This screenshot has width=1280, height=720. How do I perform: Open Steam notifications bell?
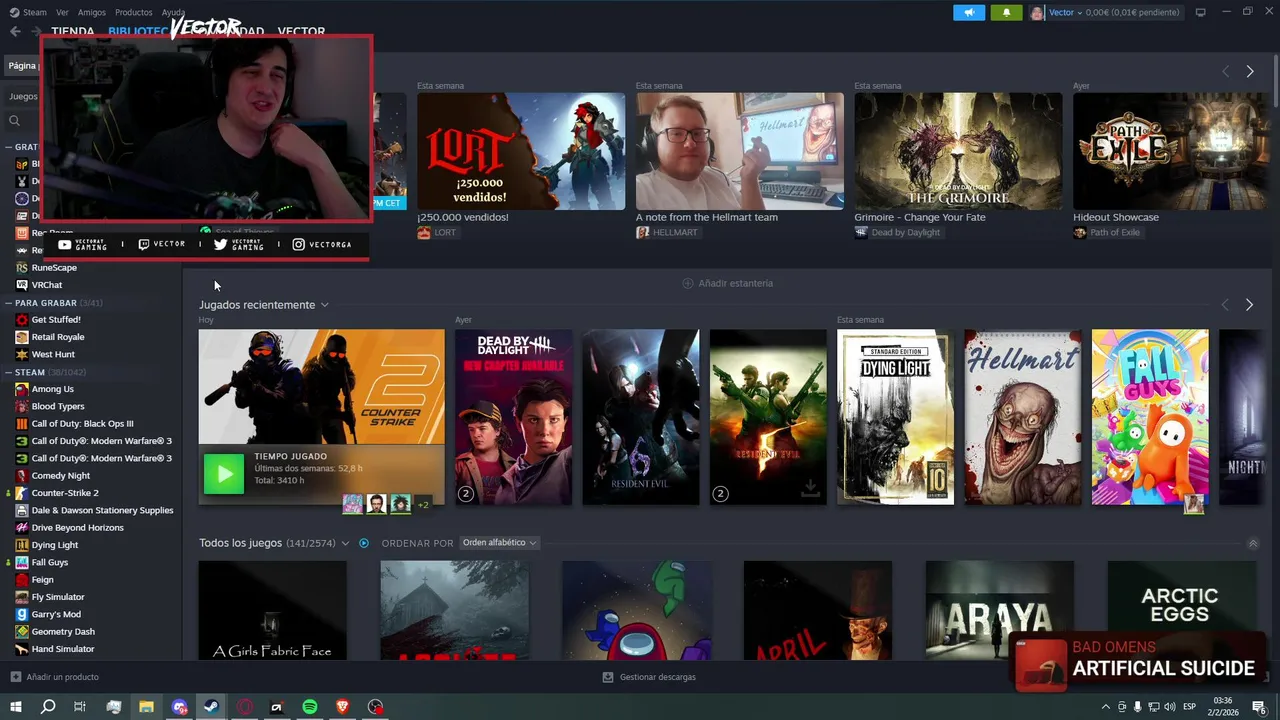[x=1005, y=12]
